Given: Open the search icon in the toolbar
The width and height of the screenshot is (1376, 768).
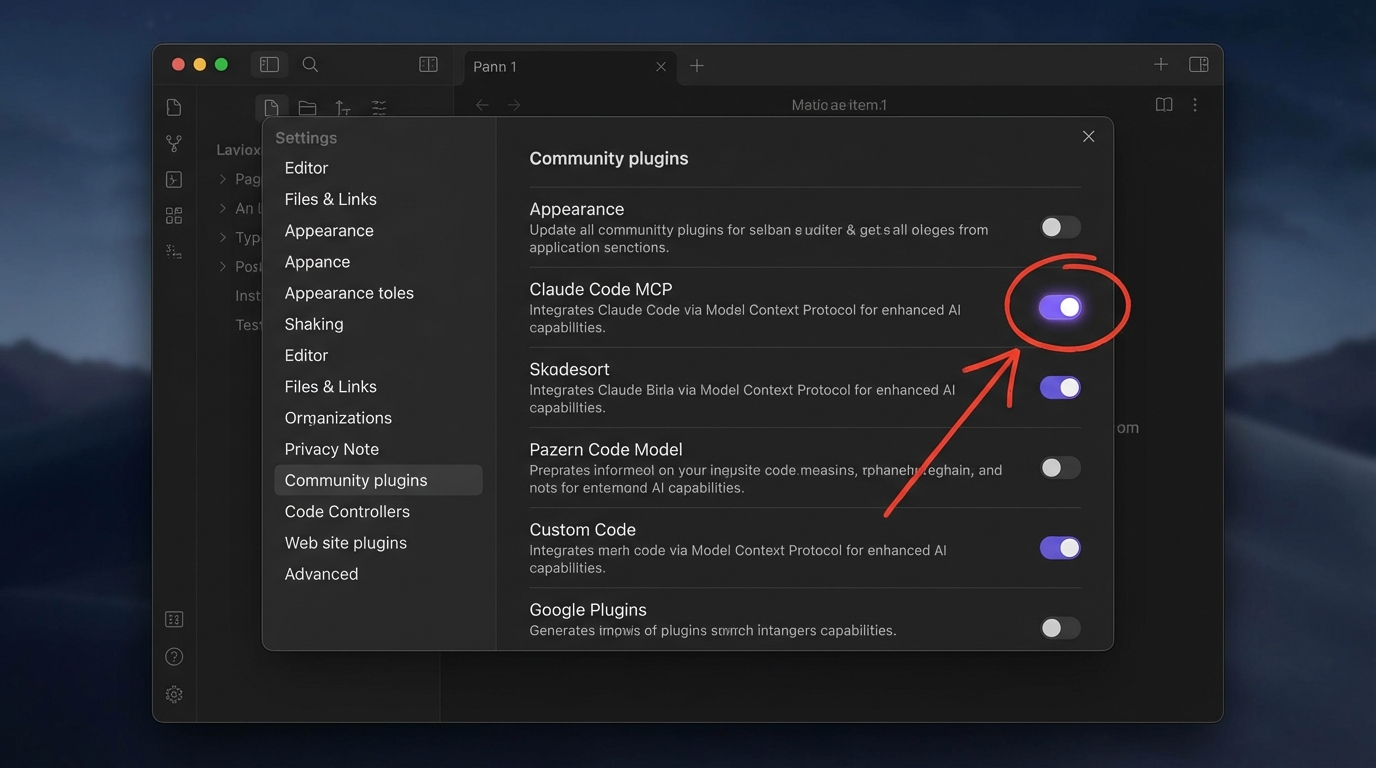Looking at the screenshot, I should coord(310,63).
